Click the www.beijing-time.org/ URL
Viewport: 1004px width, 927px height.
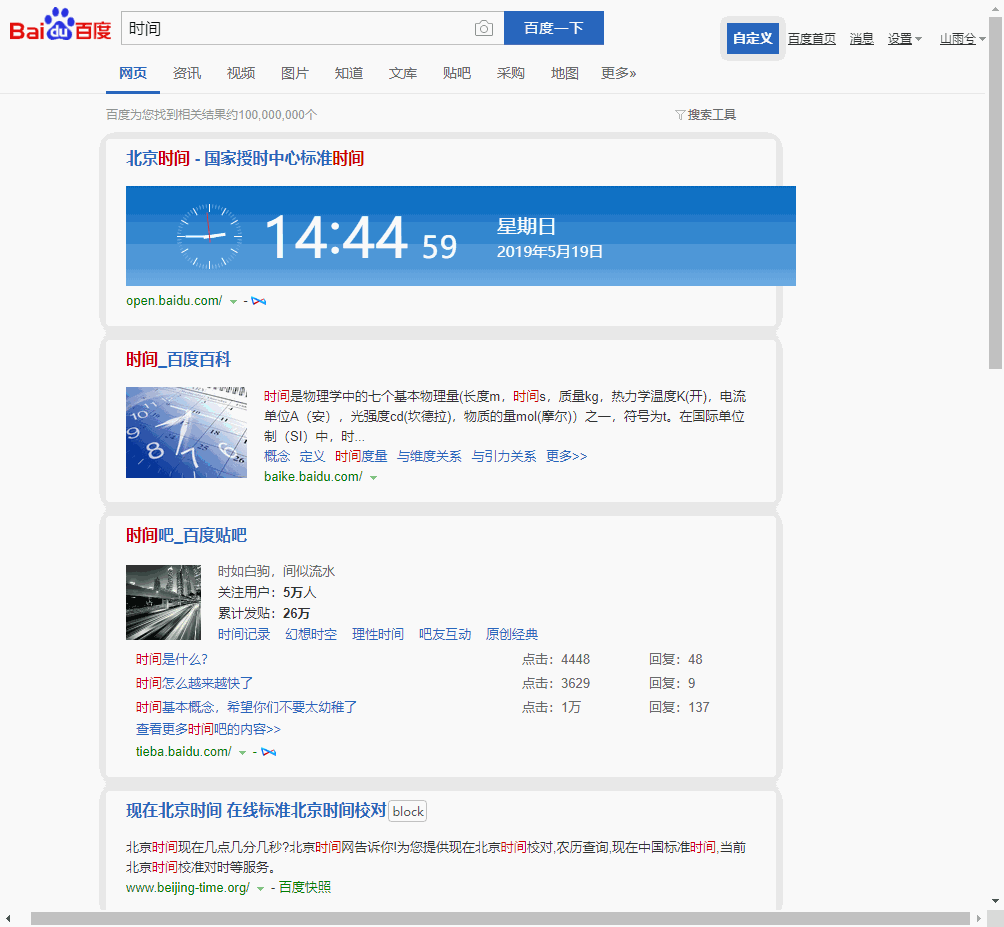188,888
